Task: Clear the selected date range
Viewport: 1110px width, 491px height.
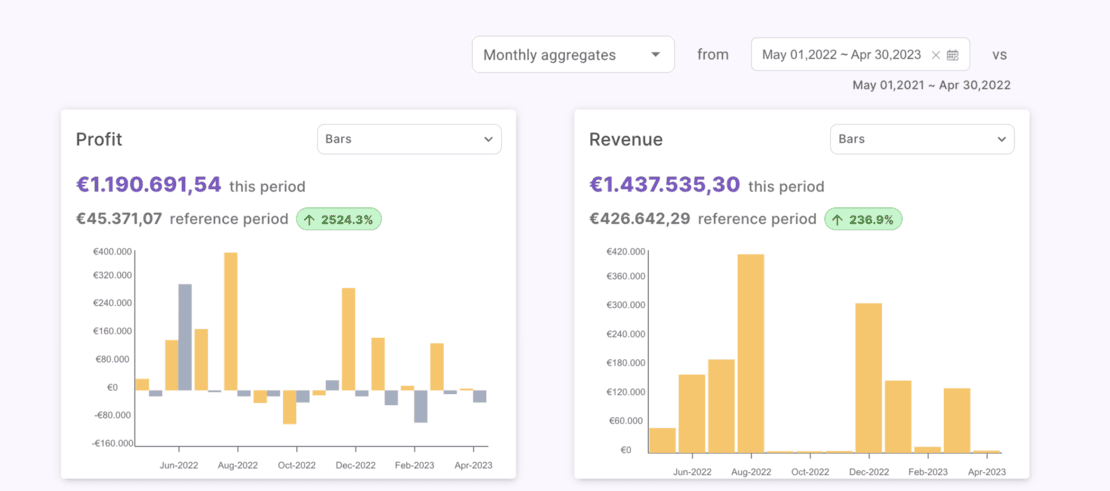Action: 936,55
